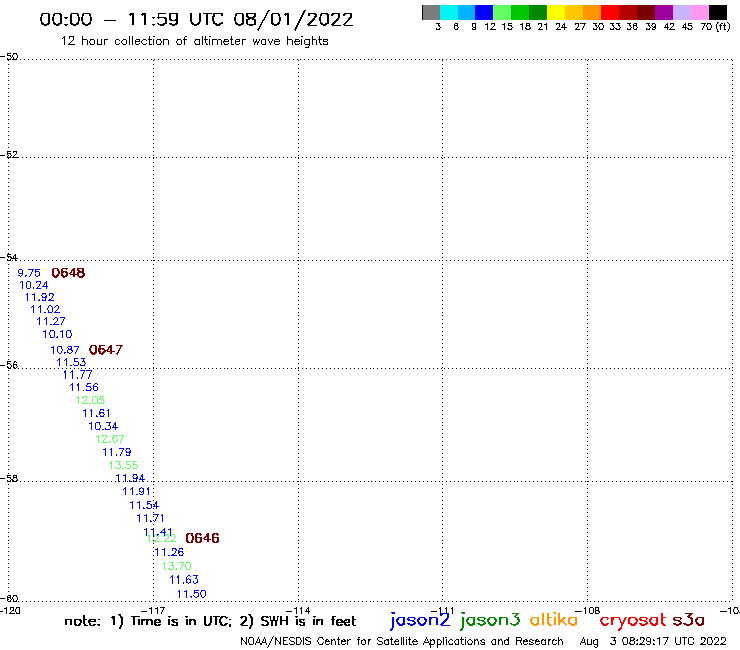This screenshot has height=650, width=740.
Task: Click the -114 longitude axis label
Action: pyautogui.click(x=298, y=611)
